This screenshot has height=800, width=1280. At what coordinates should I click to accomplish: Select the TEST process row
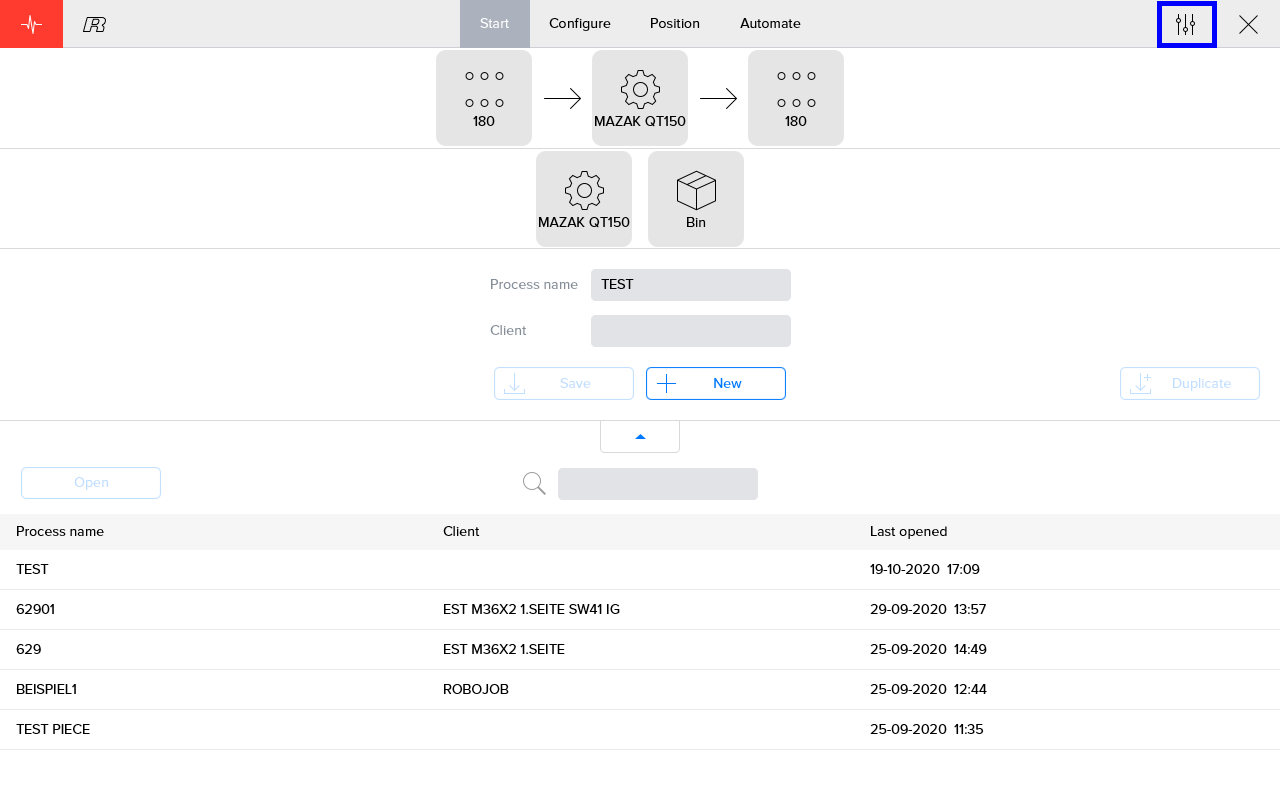pos(640,569)
